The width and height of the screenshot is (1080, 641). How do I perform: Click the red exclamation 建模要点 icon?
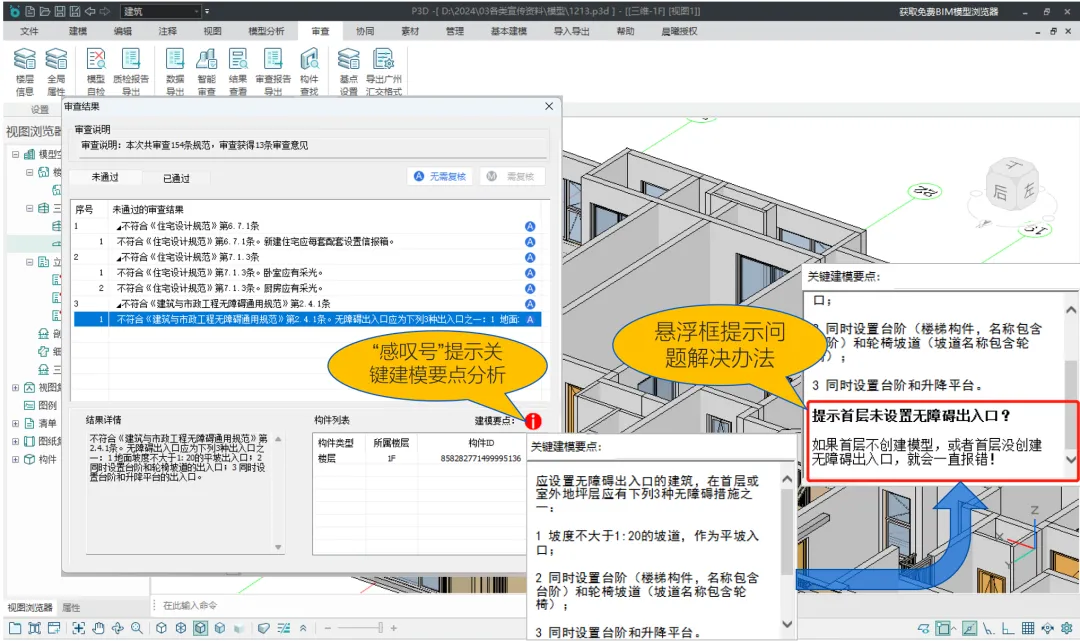coord(534,422)
